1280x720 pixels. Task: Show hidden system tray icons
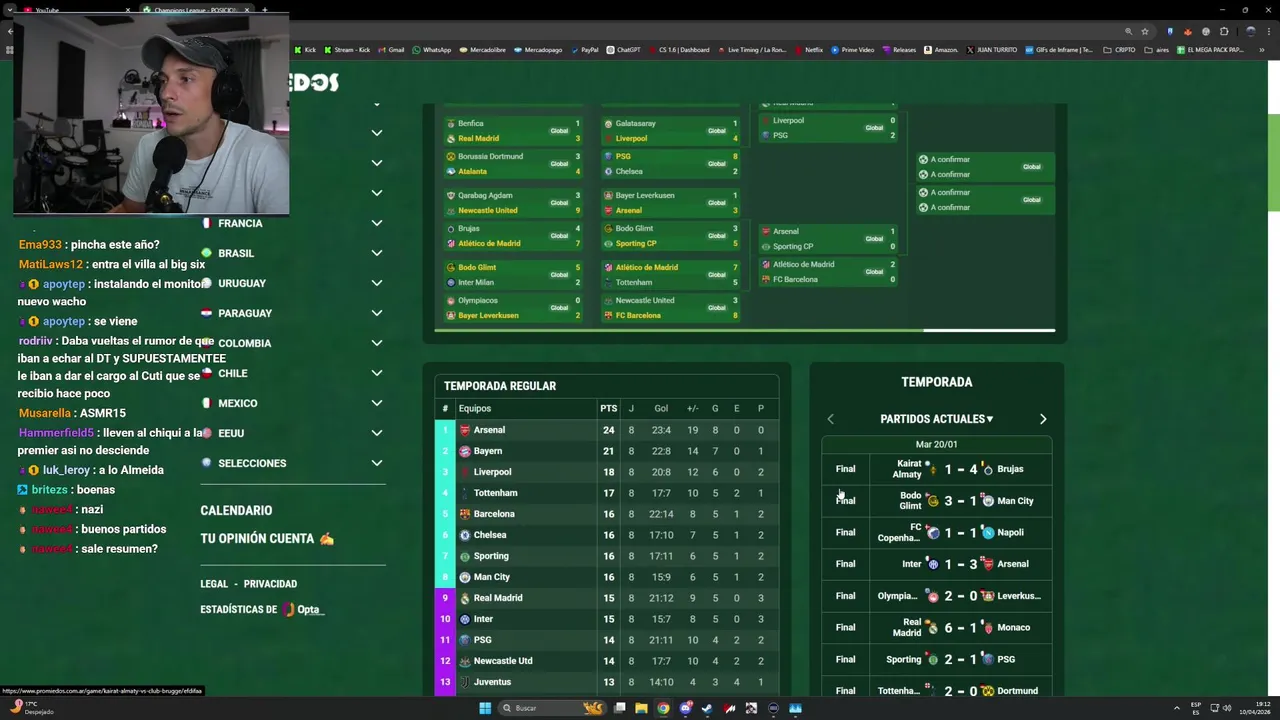1178,708
